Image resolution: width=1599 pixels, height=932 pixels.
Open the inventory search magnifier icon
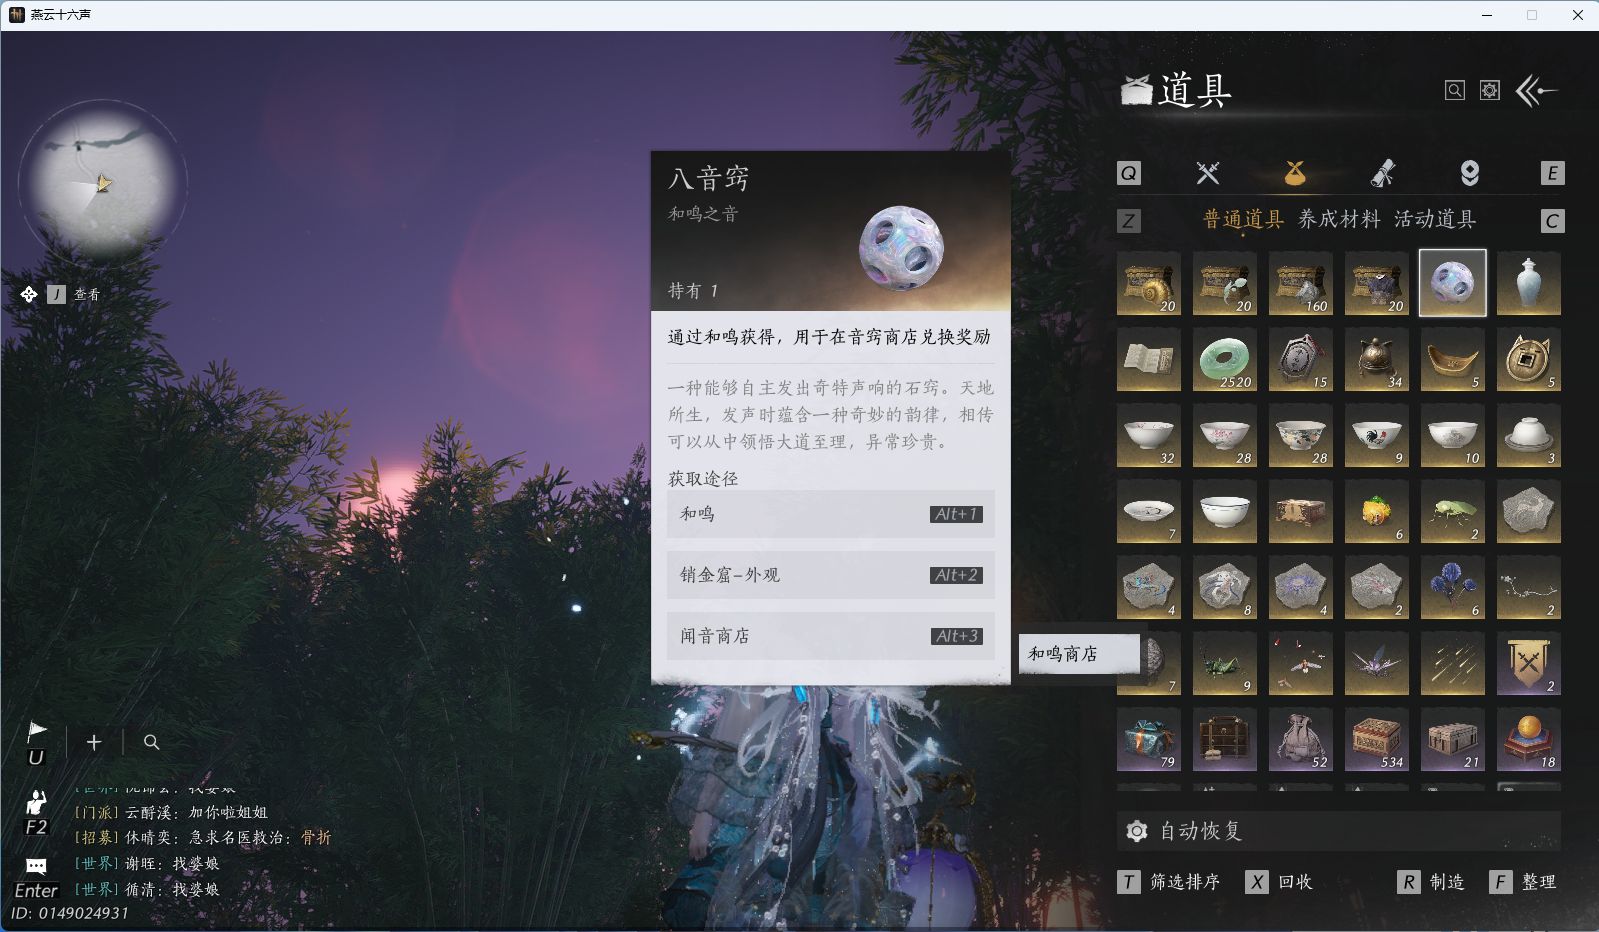point(1455,91)
